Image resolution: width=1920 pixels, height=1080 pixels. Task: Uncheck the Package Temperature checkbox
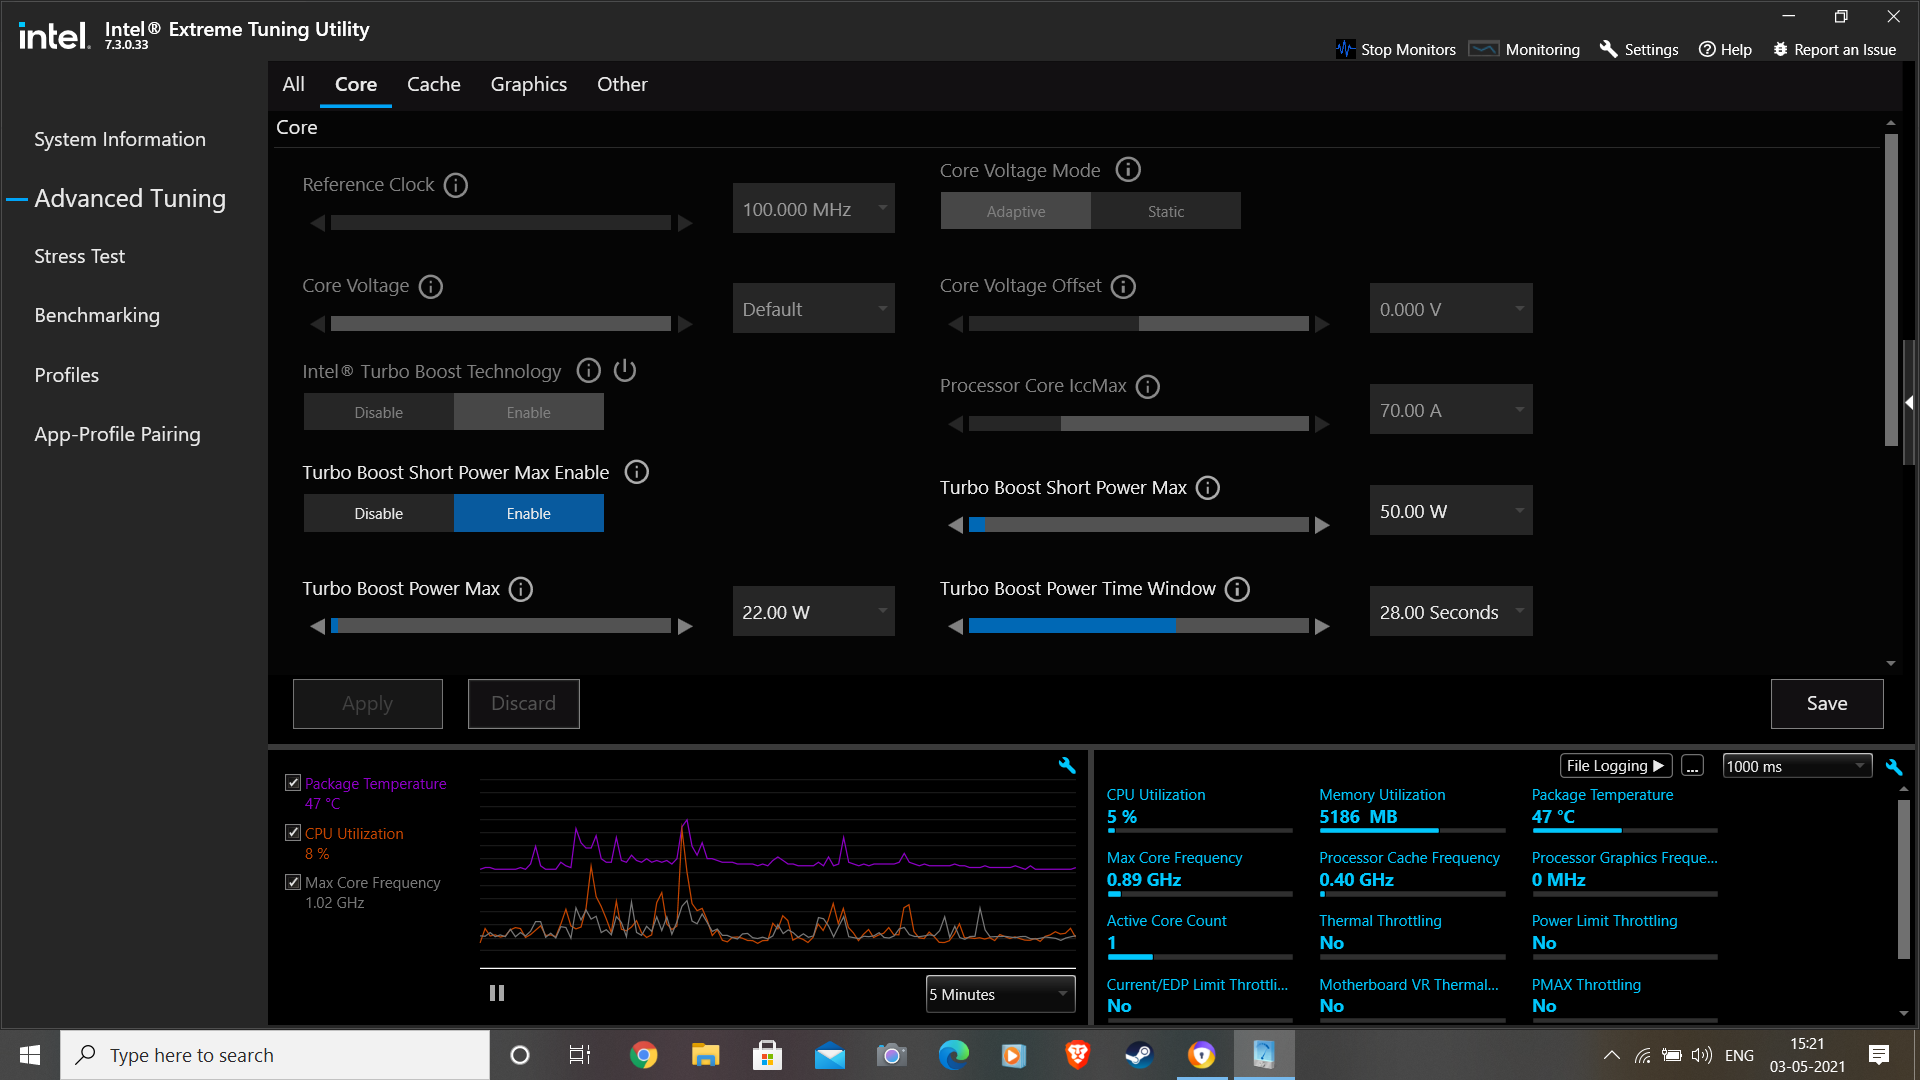[x=293, y=783]
